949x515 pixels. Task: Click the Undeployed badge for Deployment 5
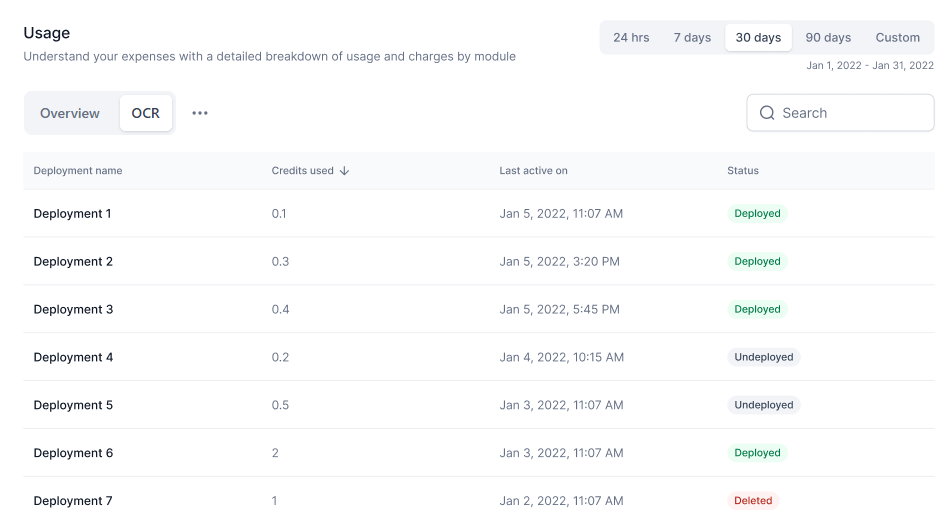764,405
